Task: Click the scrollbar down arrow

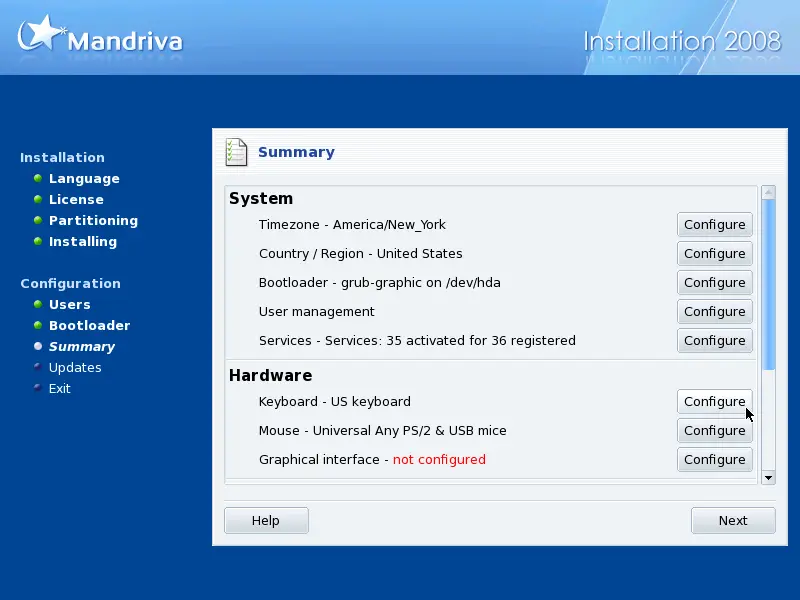Action: (768, 478)
